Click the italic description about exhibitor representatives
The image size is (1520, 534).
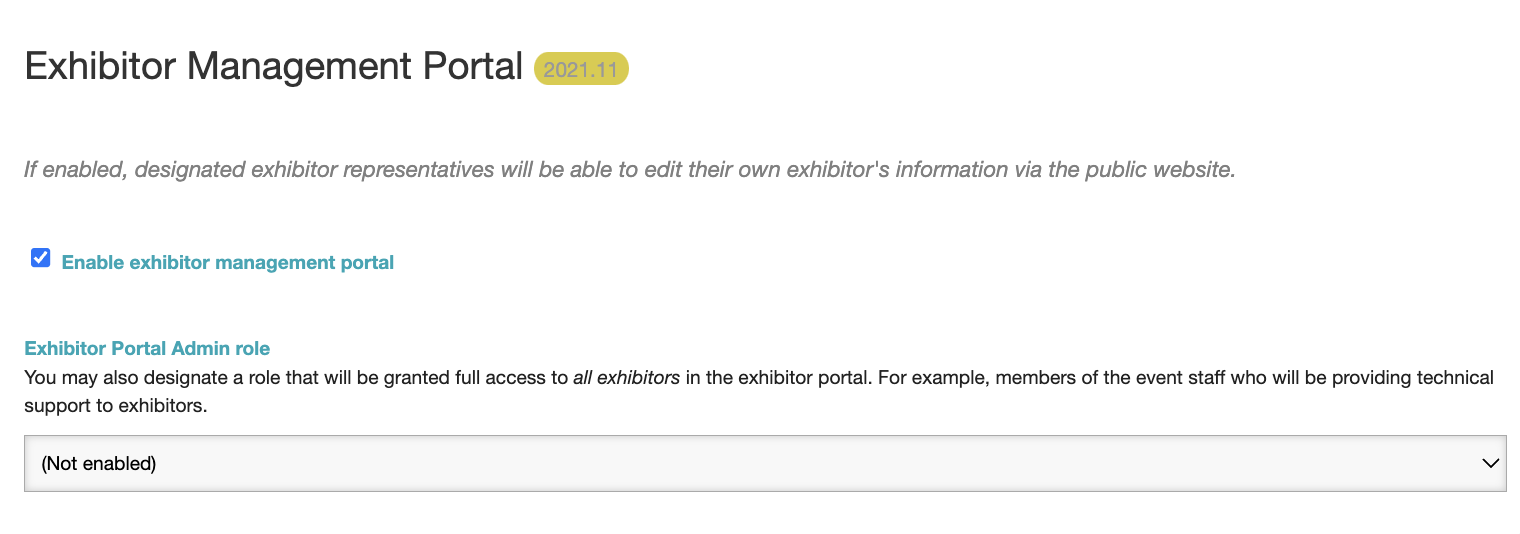pos(629,170)
